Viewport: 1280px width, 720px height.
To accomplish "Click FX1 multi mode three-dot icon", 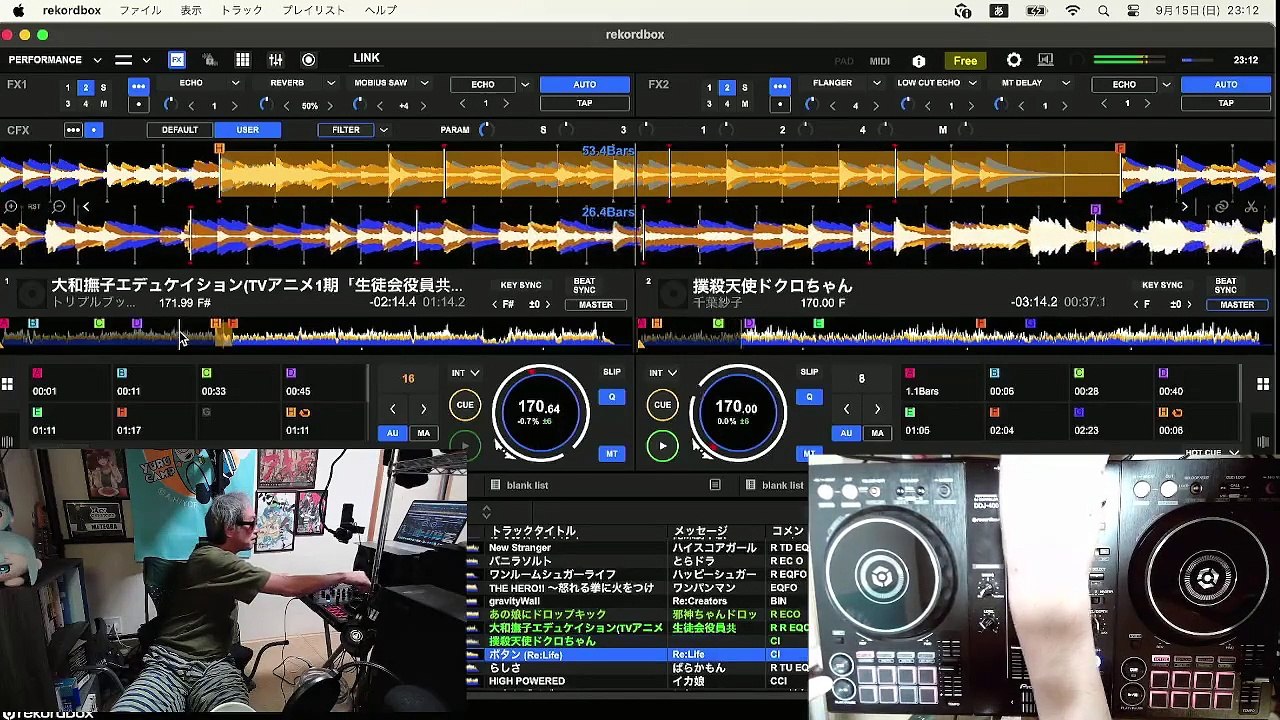I will (138, 86).
